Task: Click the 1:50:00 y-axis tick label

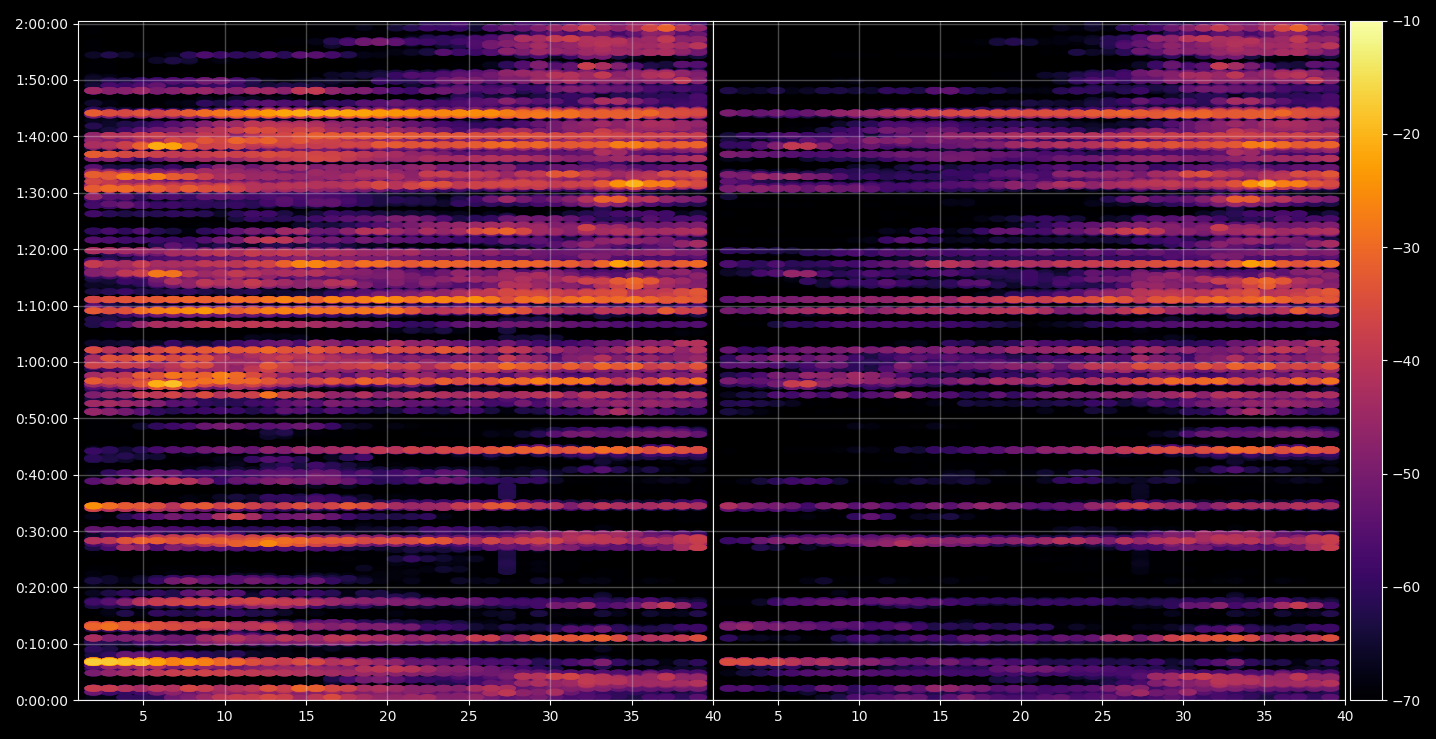Action: pyautogui.click(x=42, y=80)
